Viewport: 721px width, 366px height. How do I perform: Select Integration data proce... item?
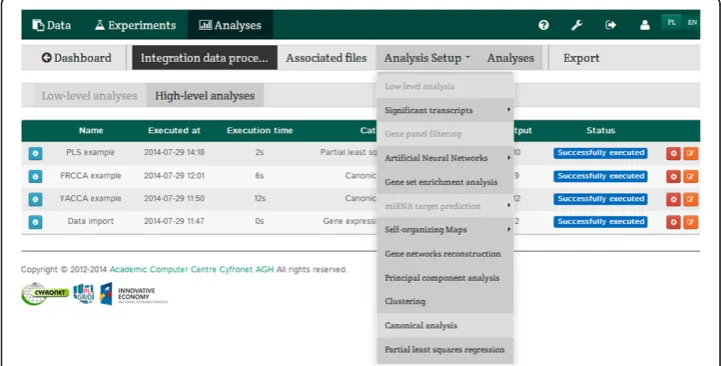pos(205,58)
